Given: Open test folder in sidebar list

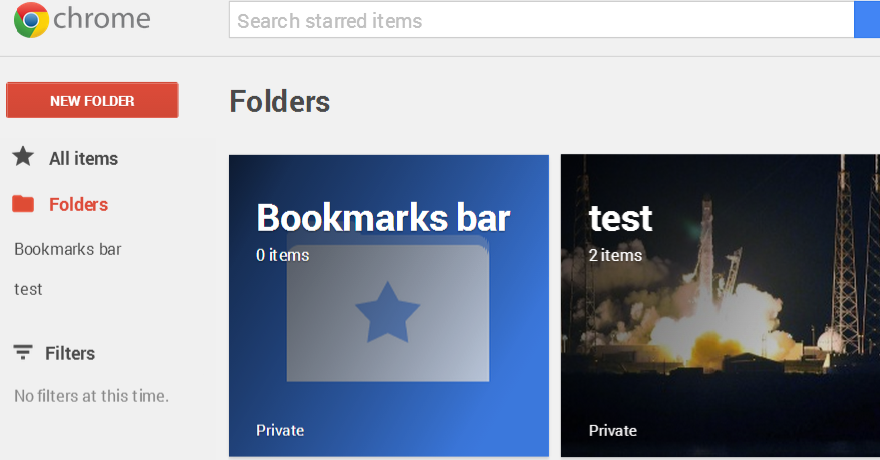Looking at the screenshot, I should [x=28, y=289].
